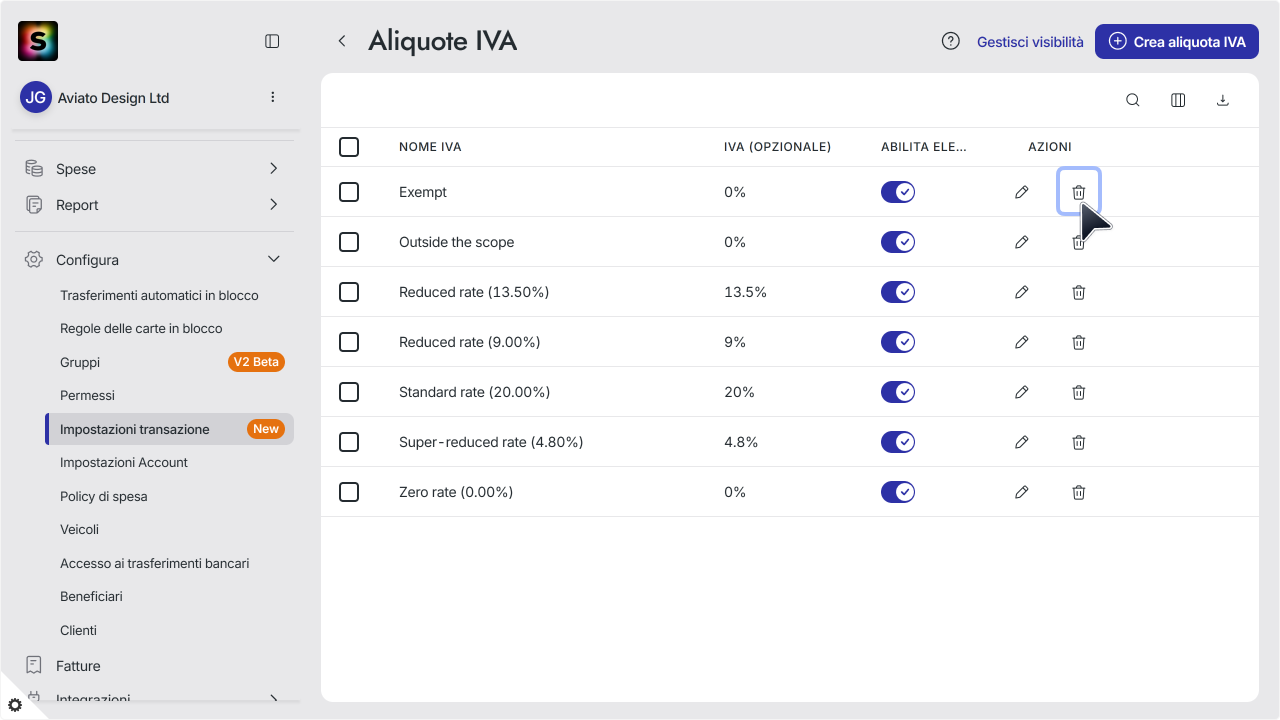Click the JG account avatar

pos(36,97)
